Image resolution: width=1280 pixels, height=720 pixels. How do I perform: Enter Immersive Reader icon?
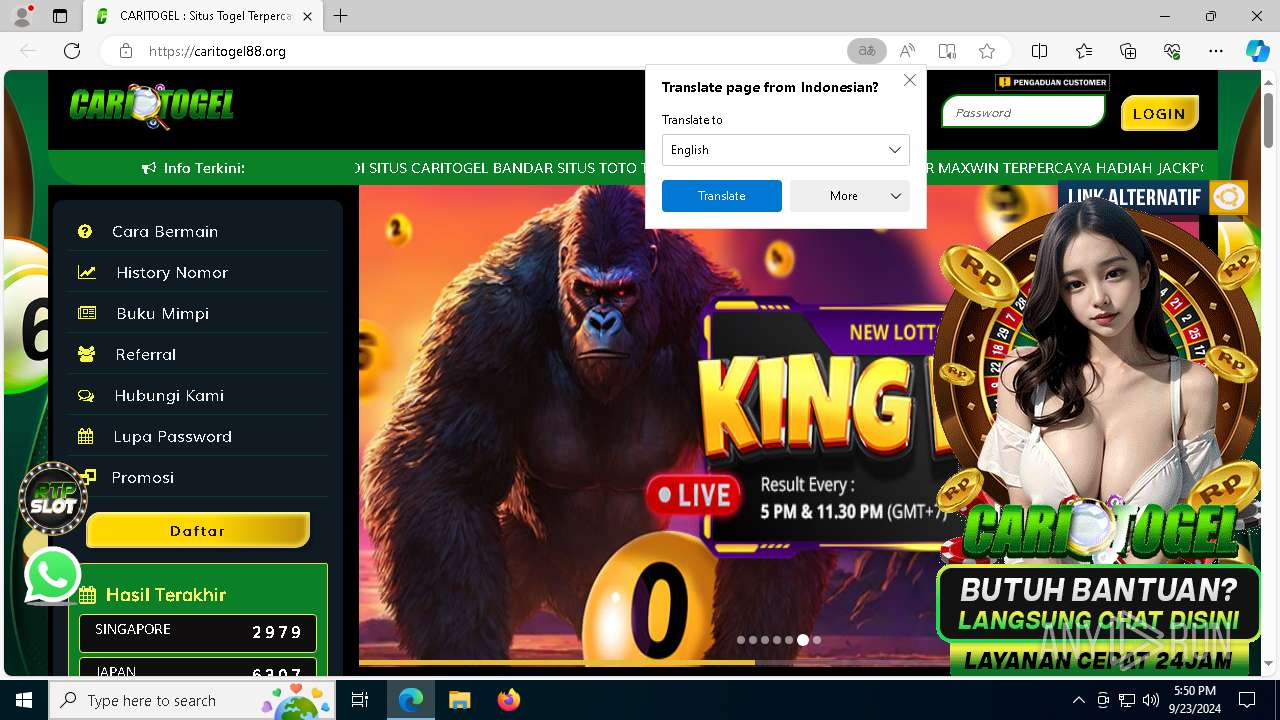click(x=947, y=51)
